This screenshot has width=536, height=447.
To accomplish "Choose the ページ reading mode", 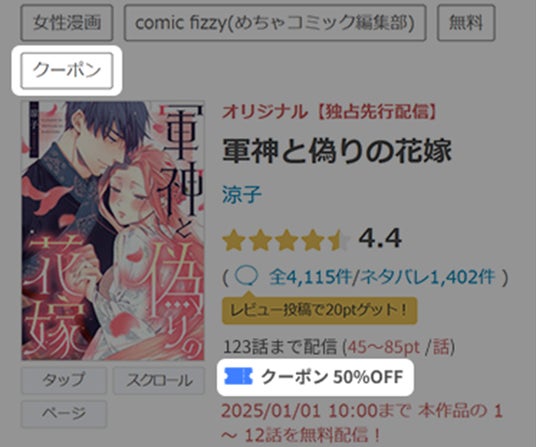I will click(x=64, y=414).
